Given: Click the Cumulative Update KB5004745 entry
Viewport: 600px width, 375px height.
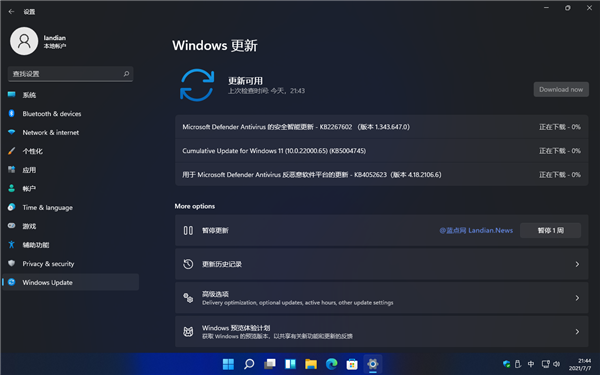Looking at the screenshot, I should [x=382, y=151].
